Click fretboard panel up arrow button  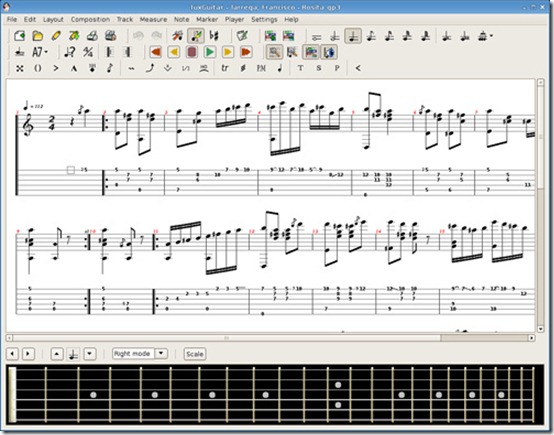point(57,354)
